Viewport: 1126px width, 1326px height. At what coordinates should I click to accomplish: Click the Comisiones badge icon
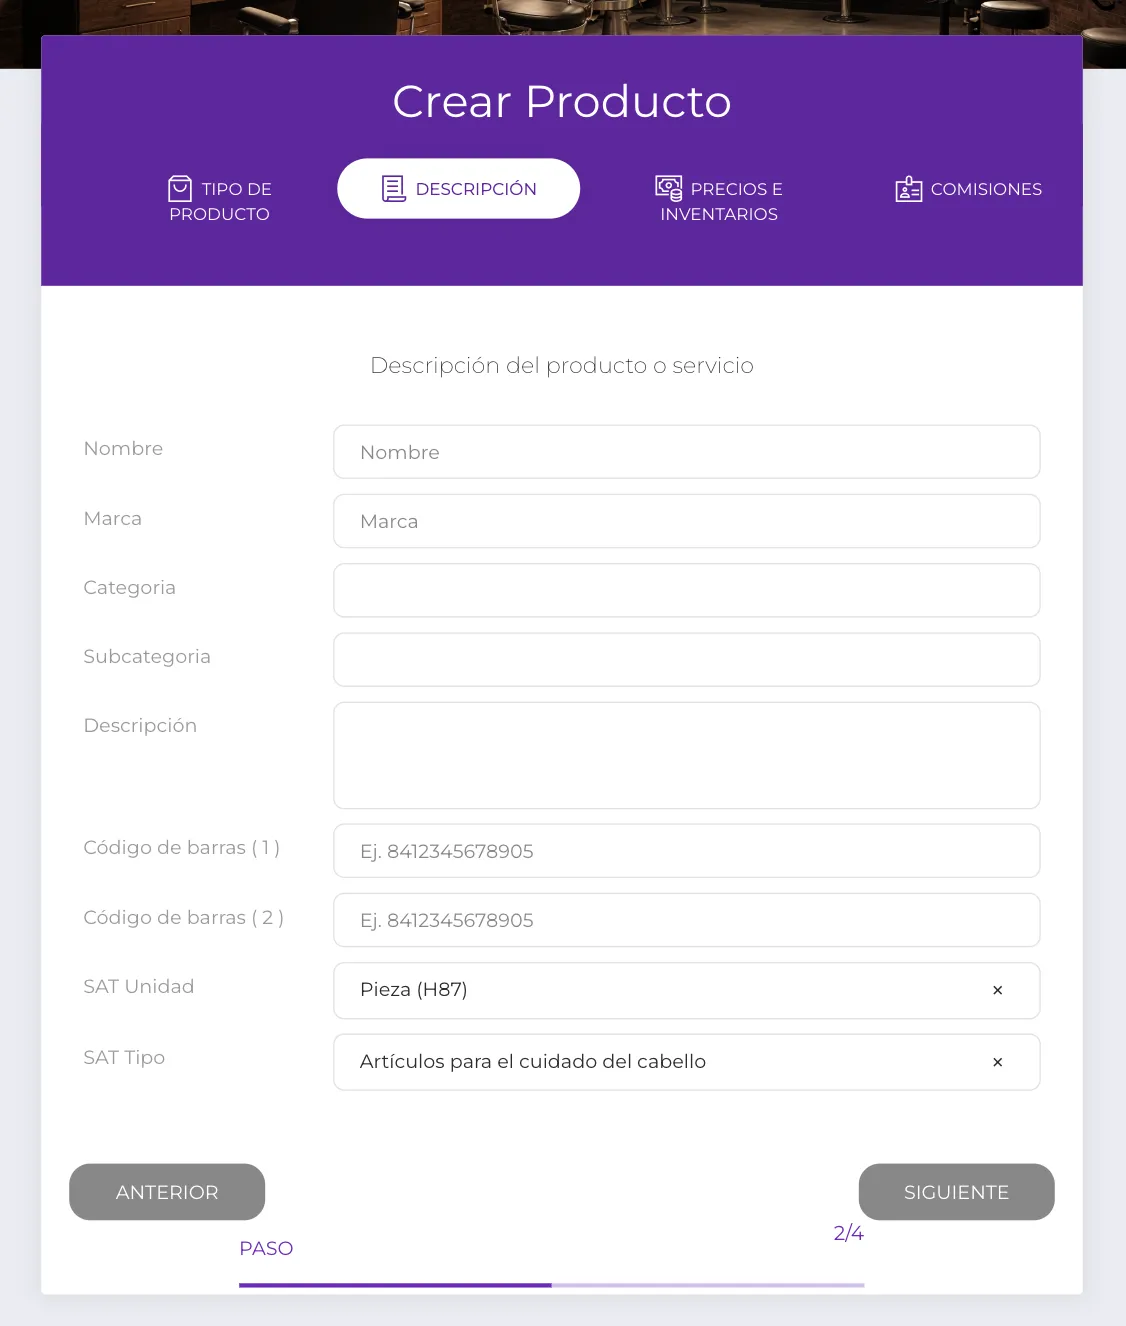point(909,188)
